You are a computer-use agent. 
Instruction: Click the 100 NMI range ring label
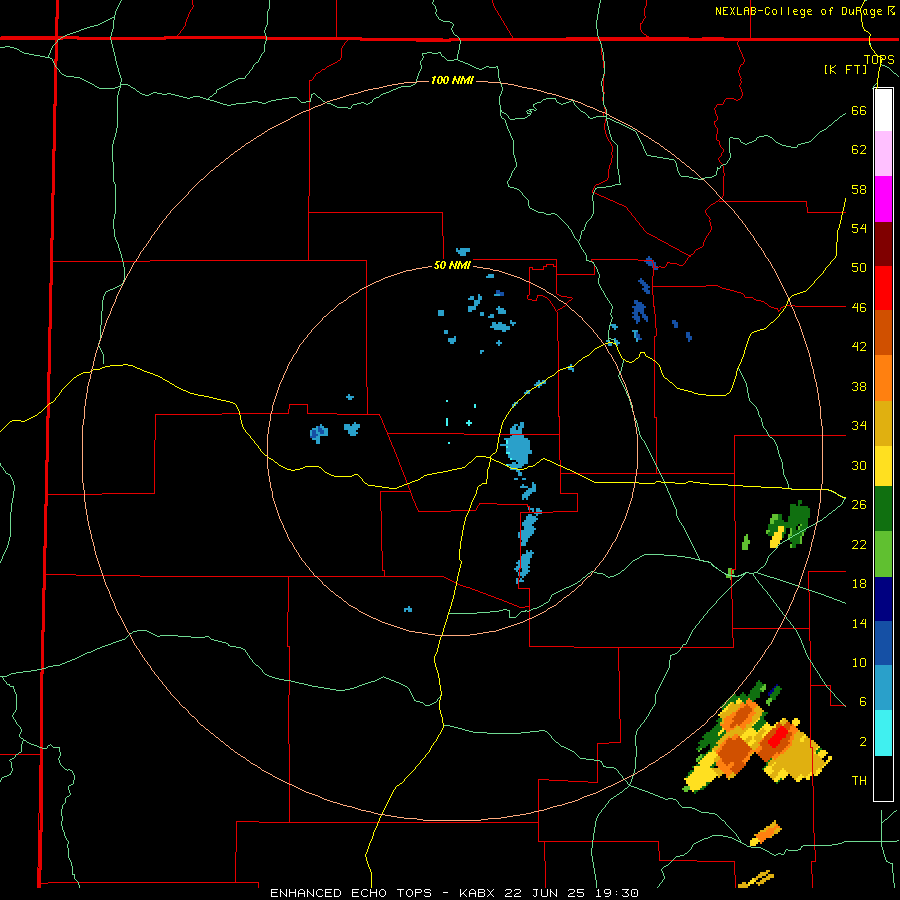point(452,80)
